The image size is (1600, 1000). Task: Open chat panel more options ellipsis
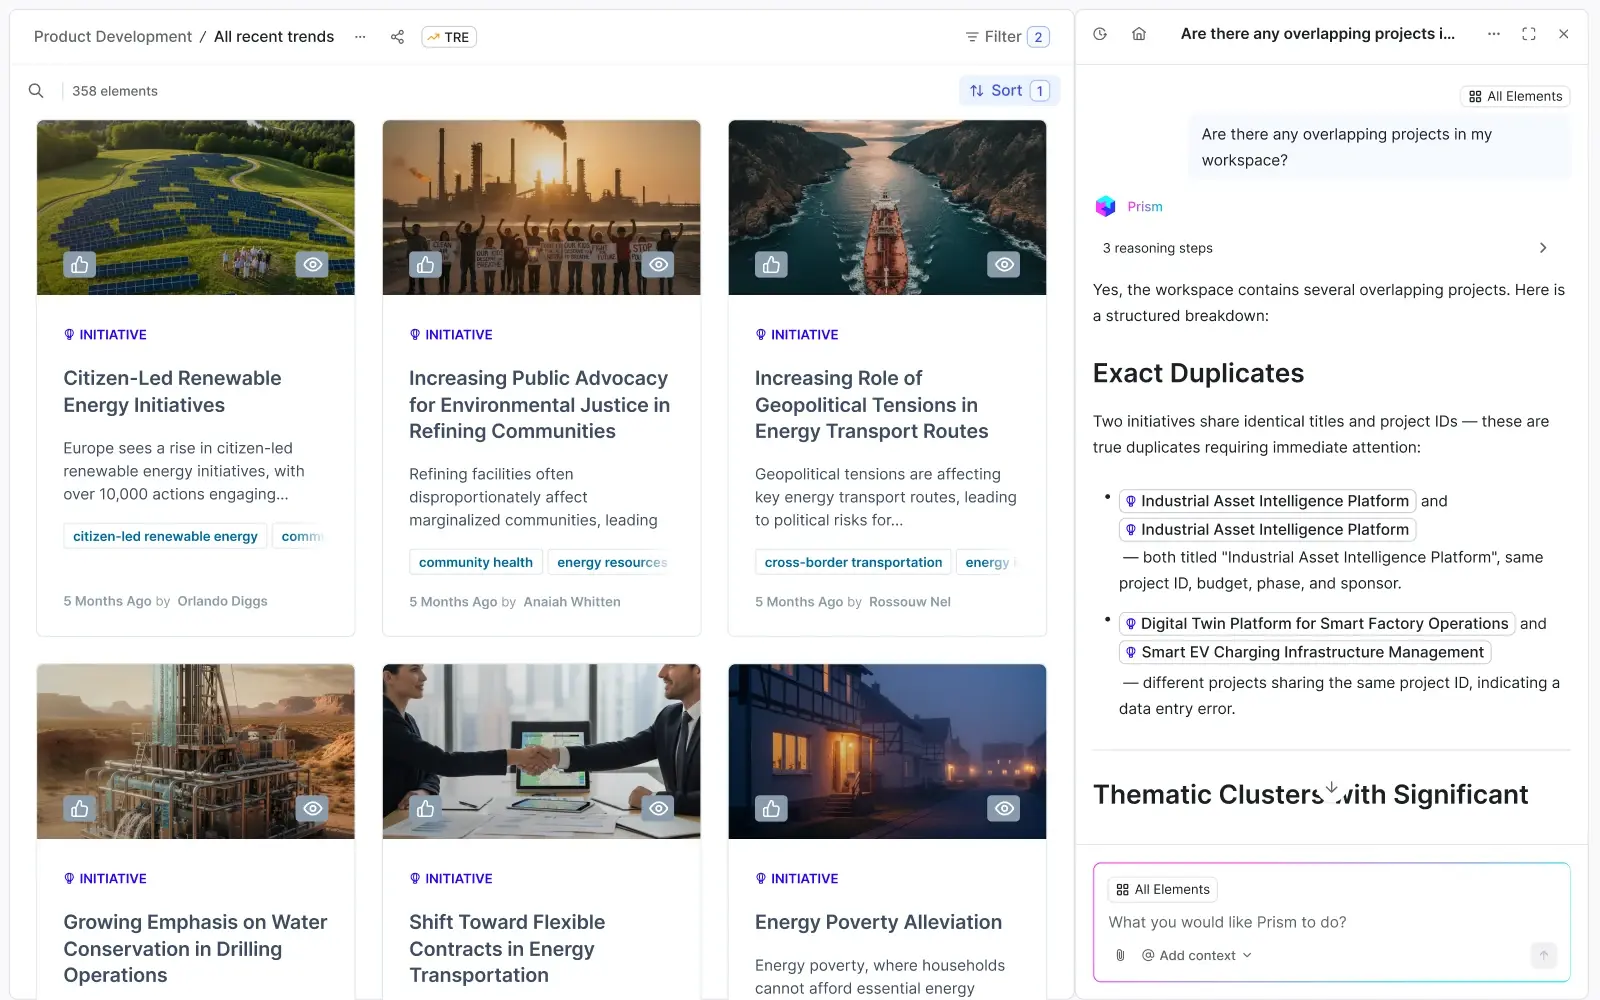(x=1494, y=34)
